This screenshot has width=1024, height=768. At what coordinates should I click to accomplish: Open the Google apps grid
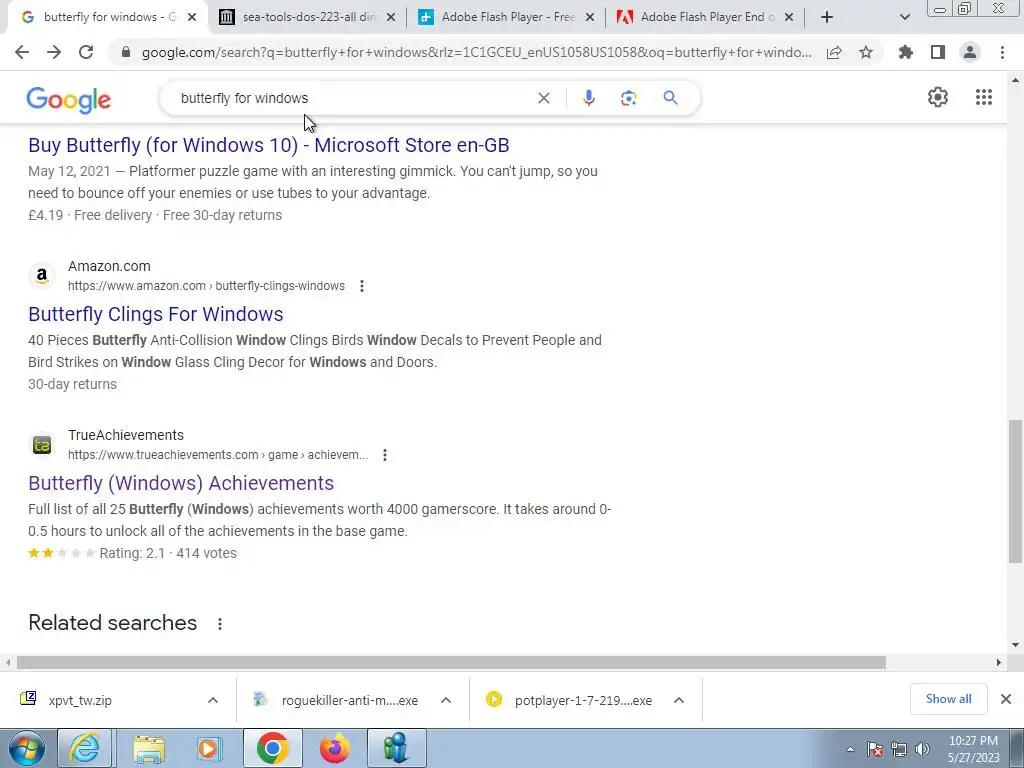[x=984, y=97]
